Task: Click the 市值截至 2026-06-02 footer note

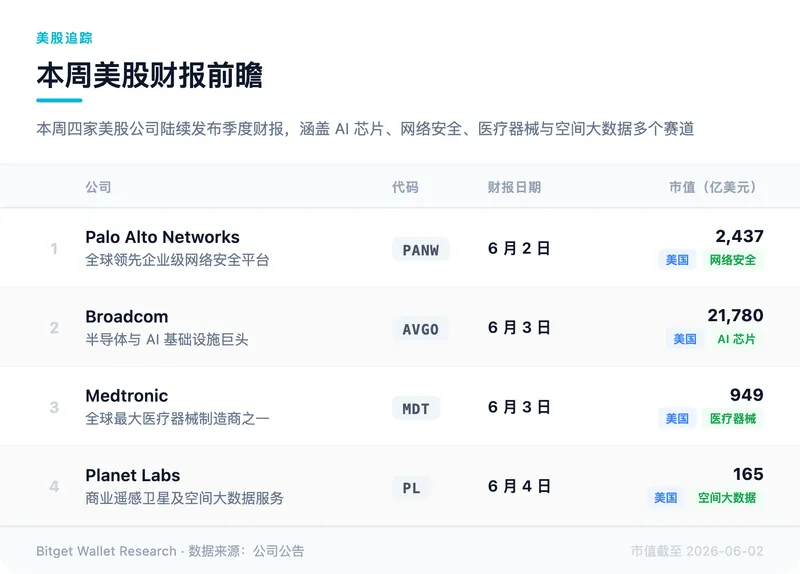Action: (x=697, y=551)
